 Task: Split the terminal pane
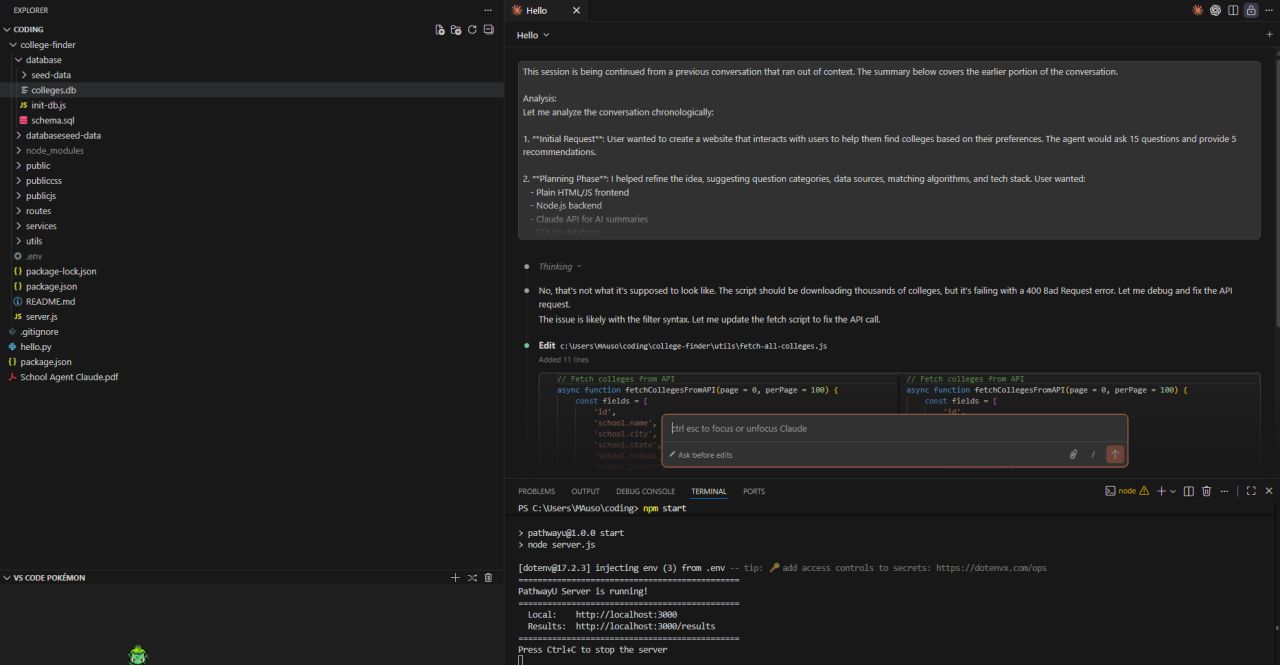(1188, 491)
